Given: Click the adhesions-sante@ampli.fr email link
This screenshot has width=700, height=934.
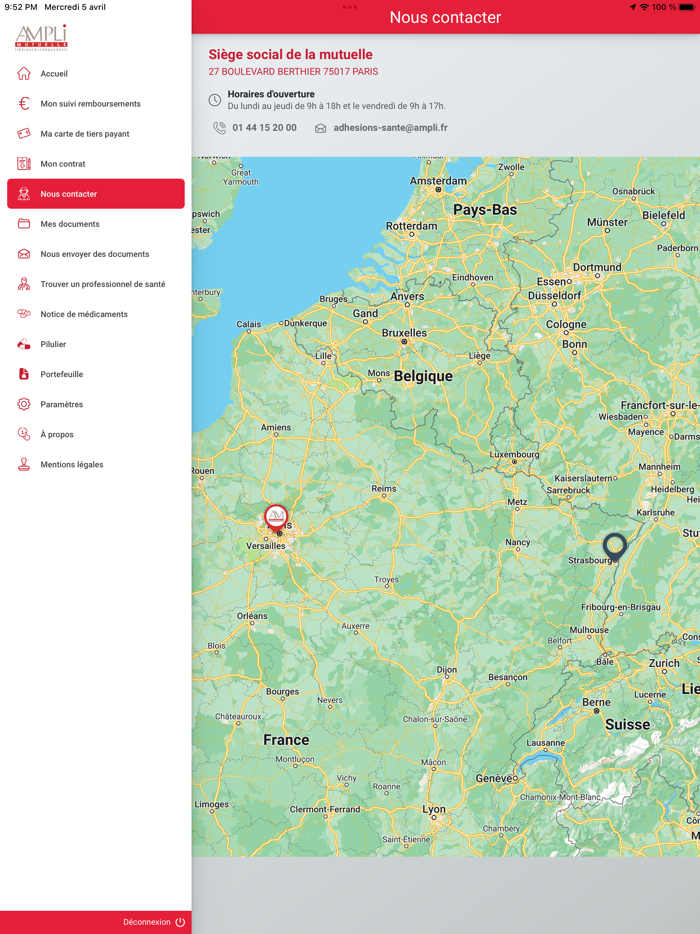Looking at the screenshot, I should point(390,127).
